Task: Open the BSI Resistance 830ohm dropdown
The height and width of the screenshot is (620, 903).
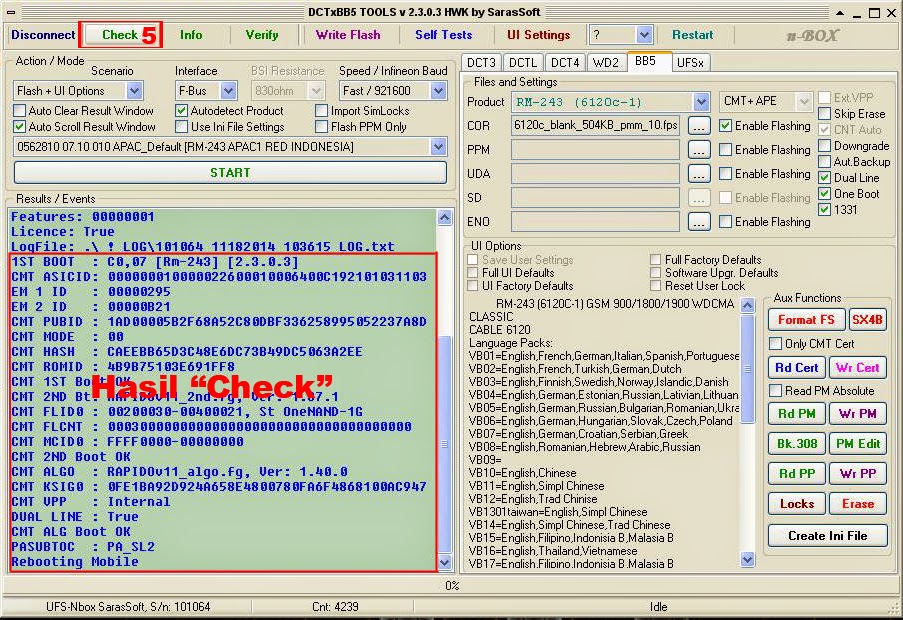Action: pyautogui.click(x=316, y=91)
